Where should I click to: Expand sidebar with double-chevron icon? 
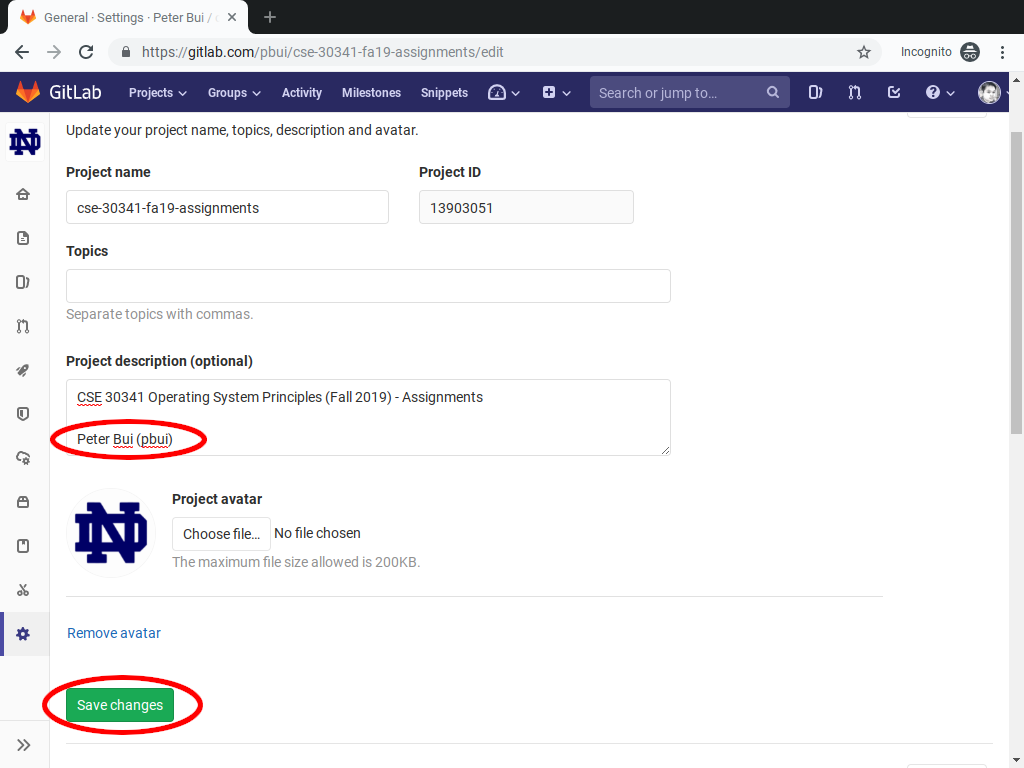point(24,745)
